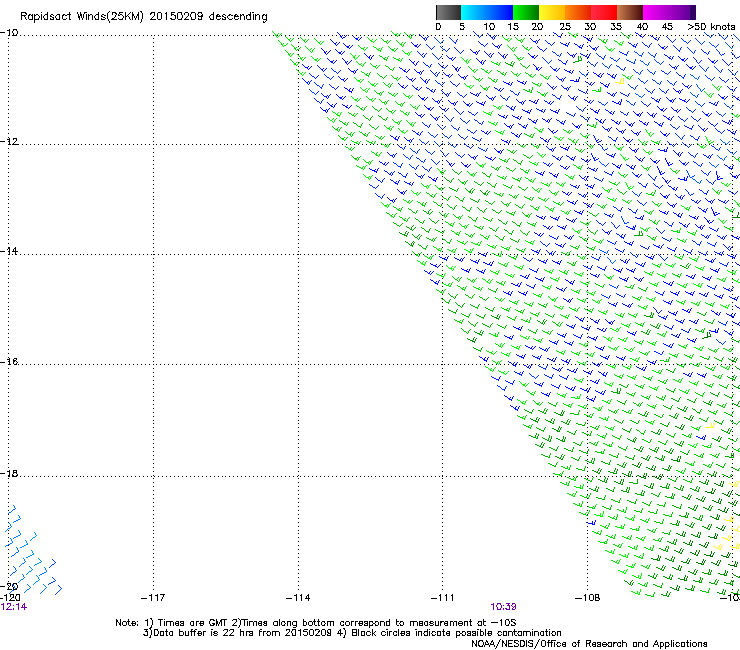Select the orange 25-30 knots color swatch

coord(578,12)
